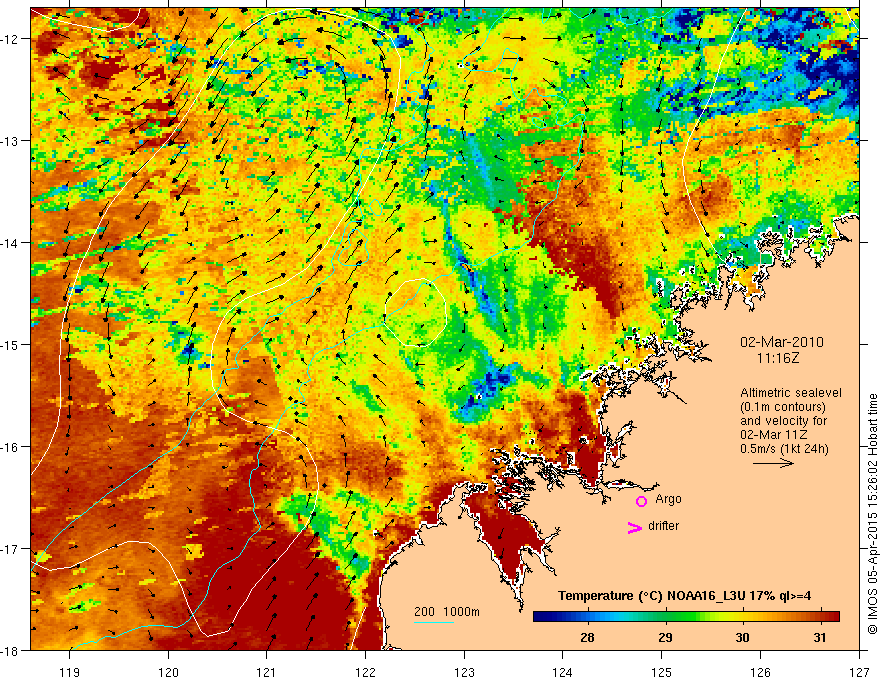The width and height of the screenshot is (880, 680).
Task: Click the magenta drifter arrowhead legend symbol
Action: (x=635, y=527)
